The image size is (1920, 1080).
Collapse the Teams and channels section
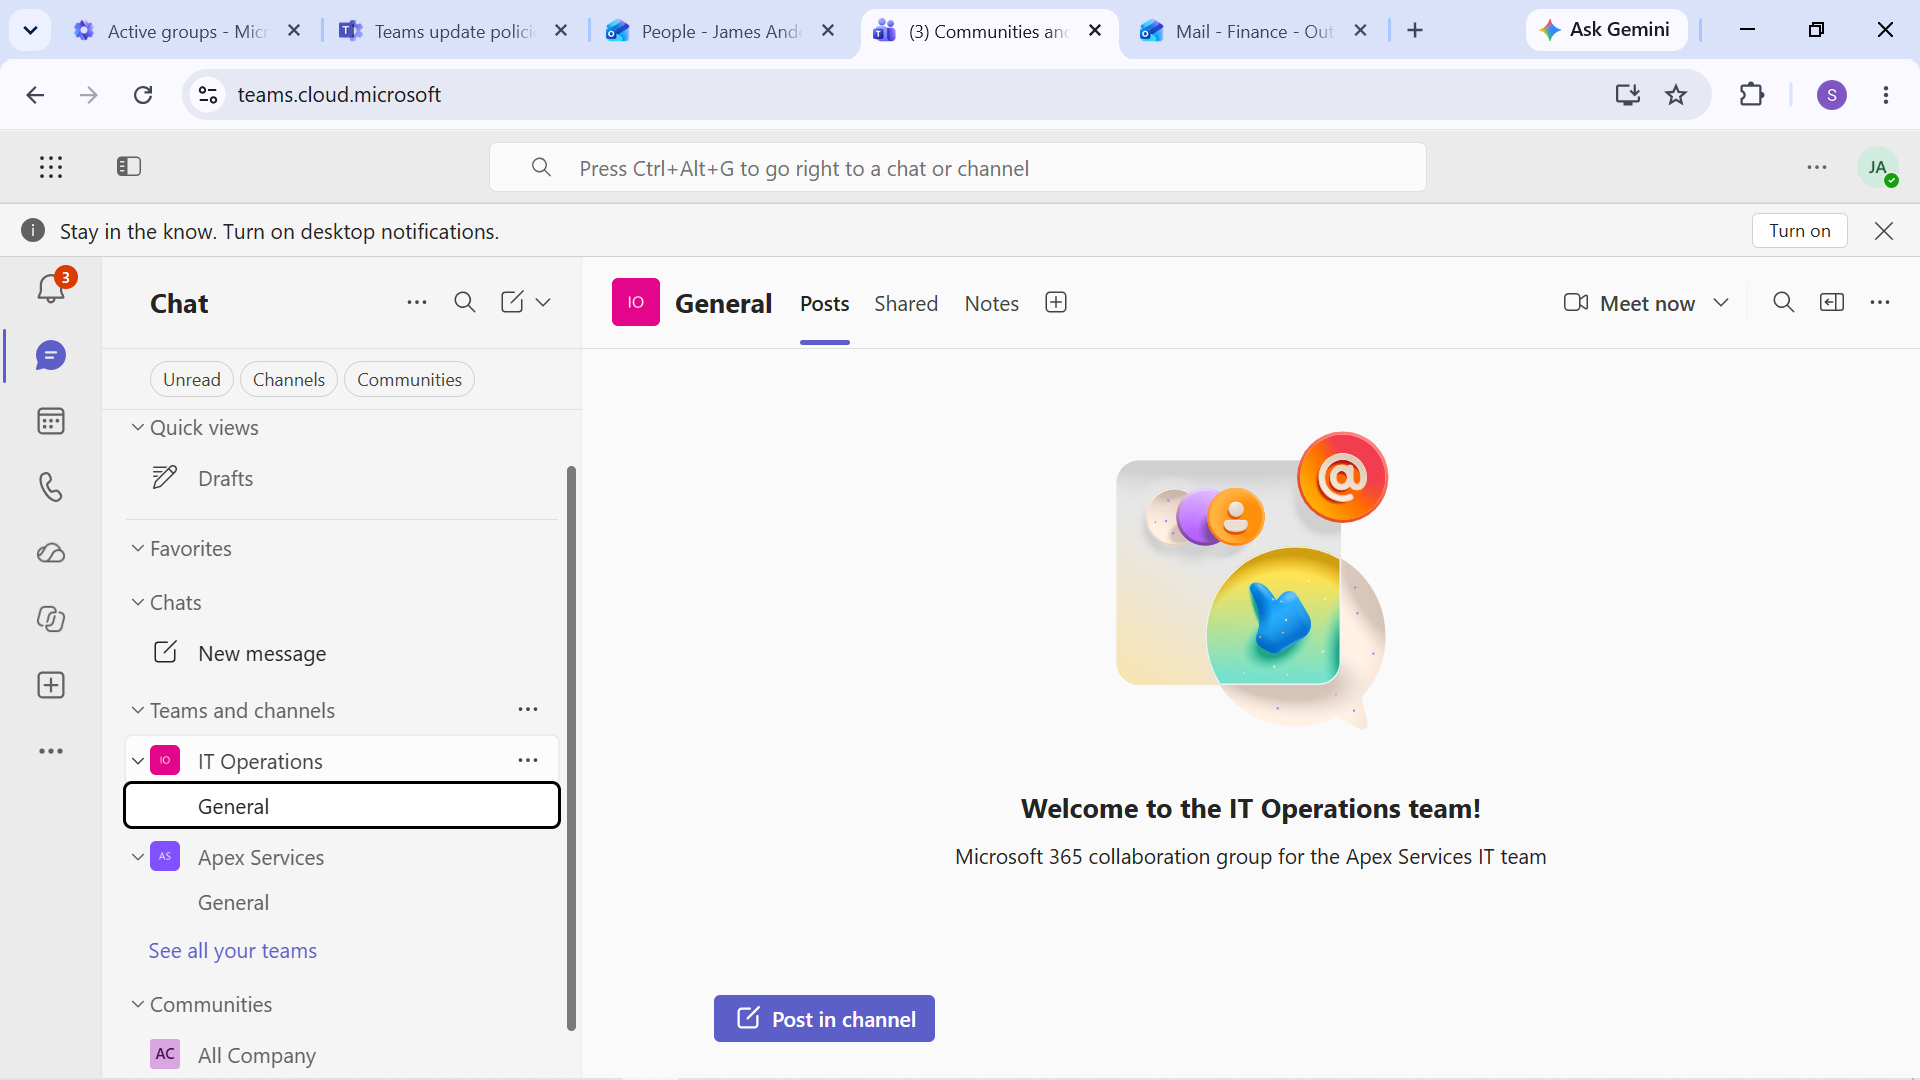138,710
